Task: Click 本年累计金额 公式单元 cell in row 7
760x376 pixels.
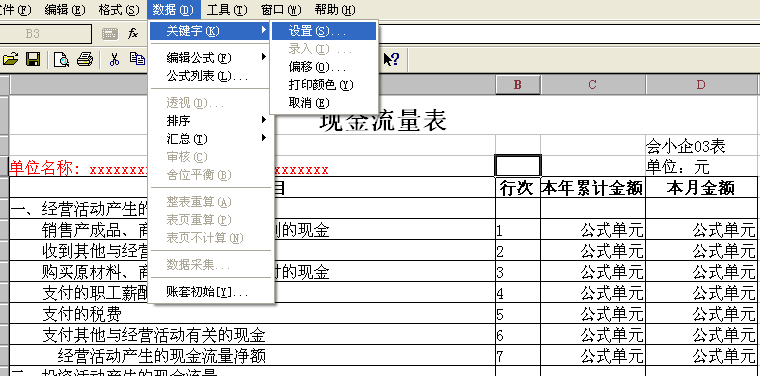Action: pos(593,355)
